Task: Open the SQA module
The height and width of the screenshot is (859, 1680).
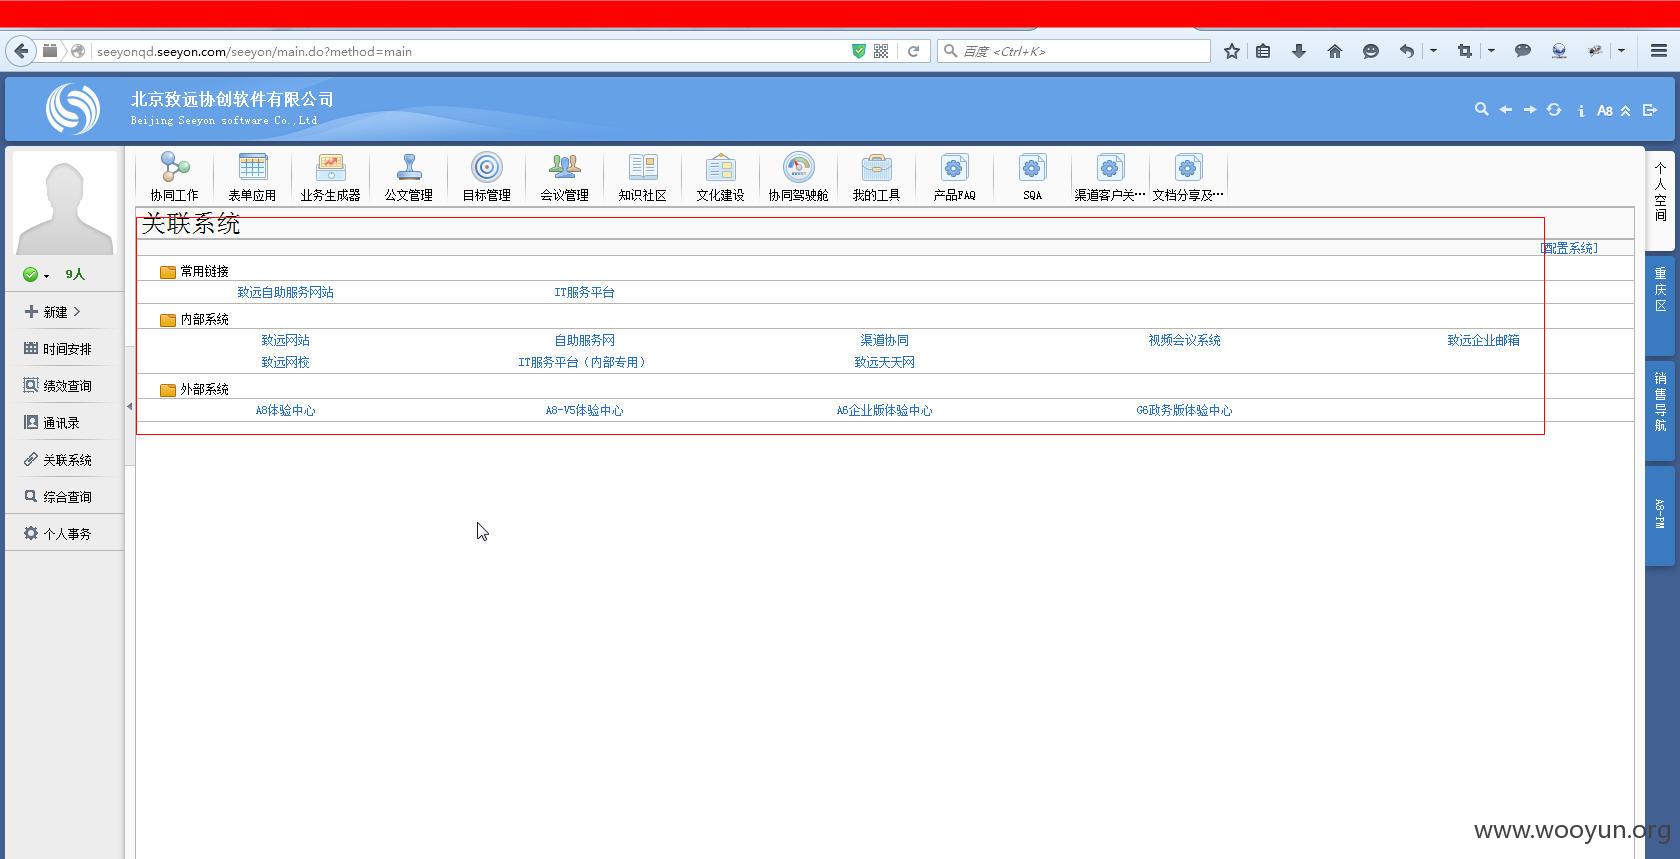Action: point(1032,177)
